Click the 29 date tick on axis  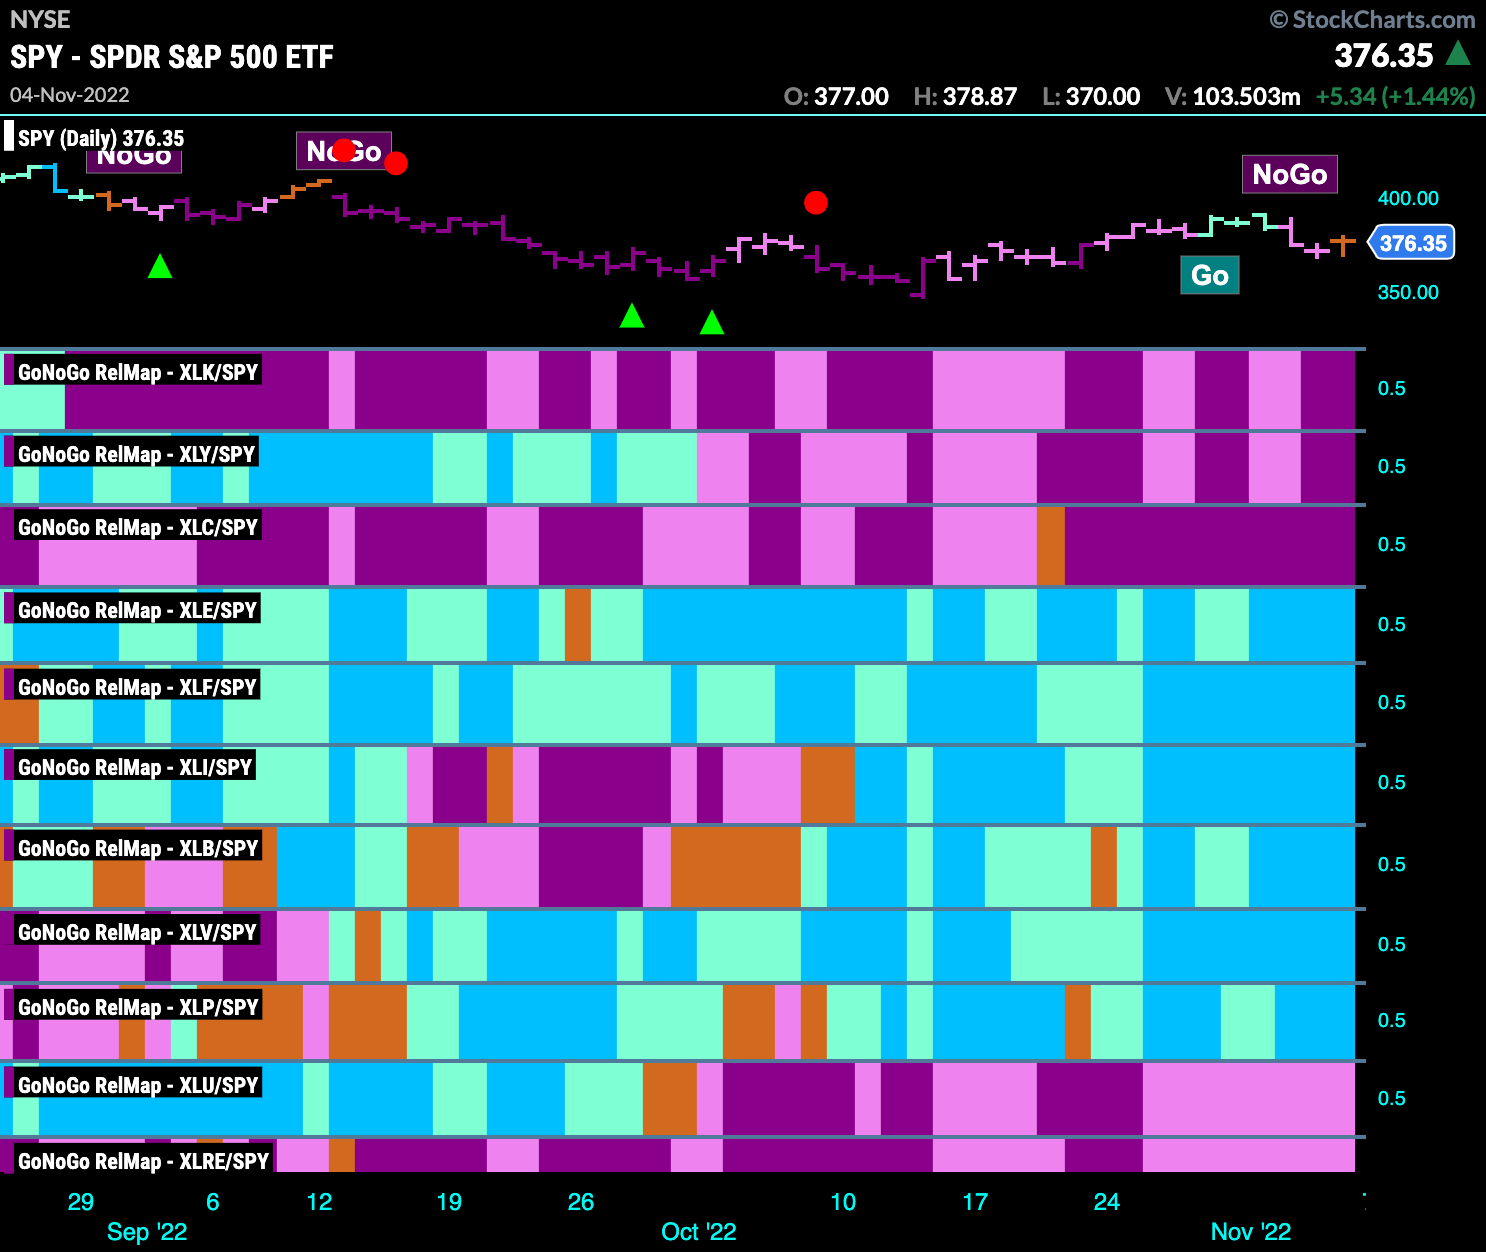point(81,1202)
